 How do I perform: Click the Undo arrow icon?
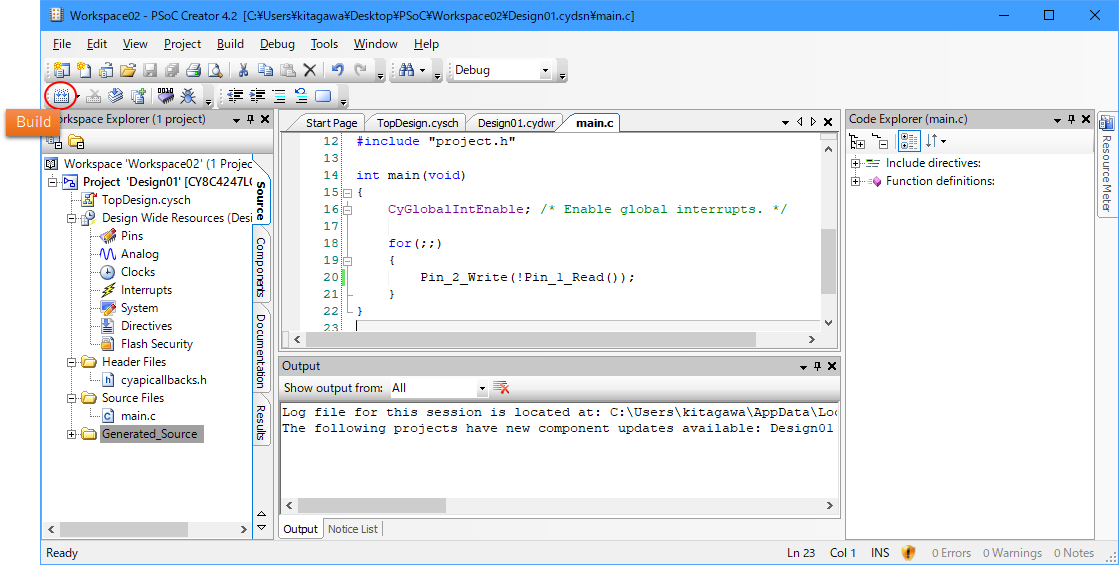point(338,70)
